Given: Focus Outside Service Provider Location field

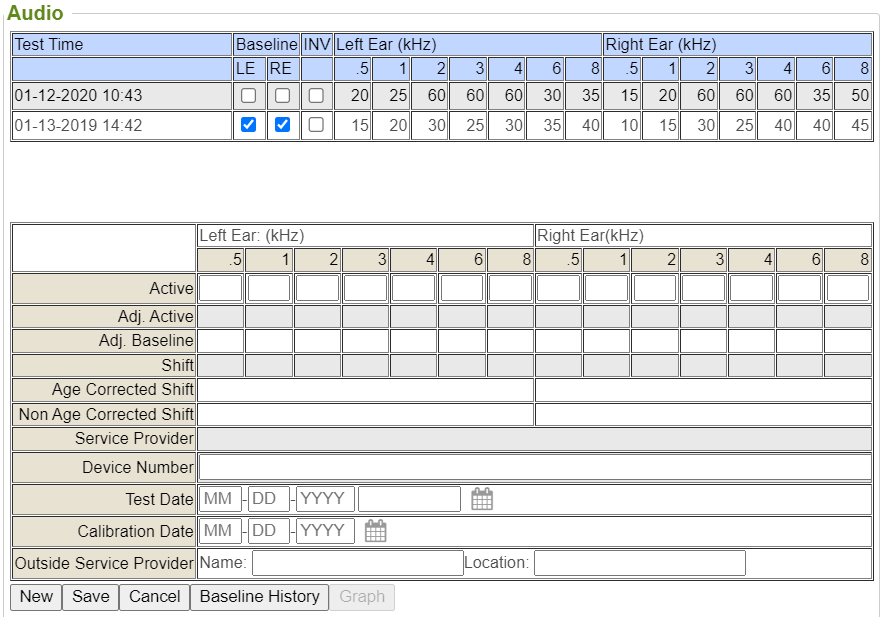Looking at the screenshot, I should pos(639,563).
